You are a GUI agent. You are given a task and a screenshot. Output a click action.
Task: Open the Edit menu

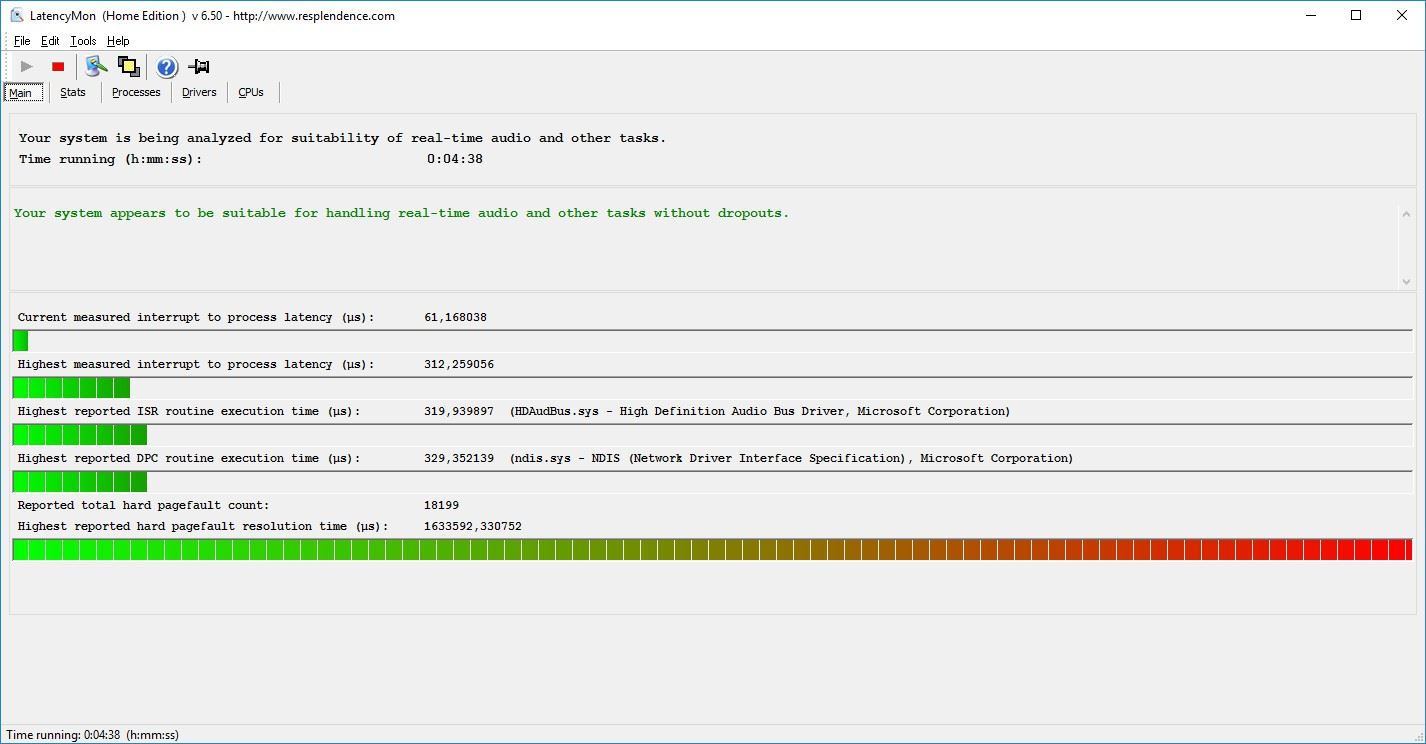[50, 41]
